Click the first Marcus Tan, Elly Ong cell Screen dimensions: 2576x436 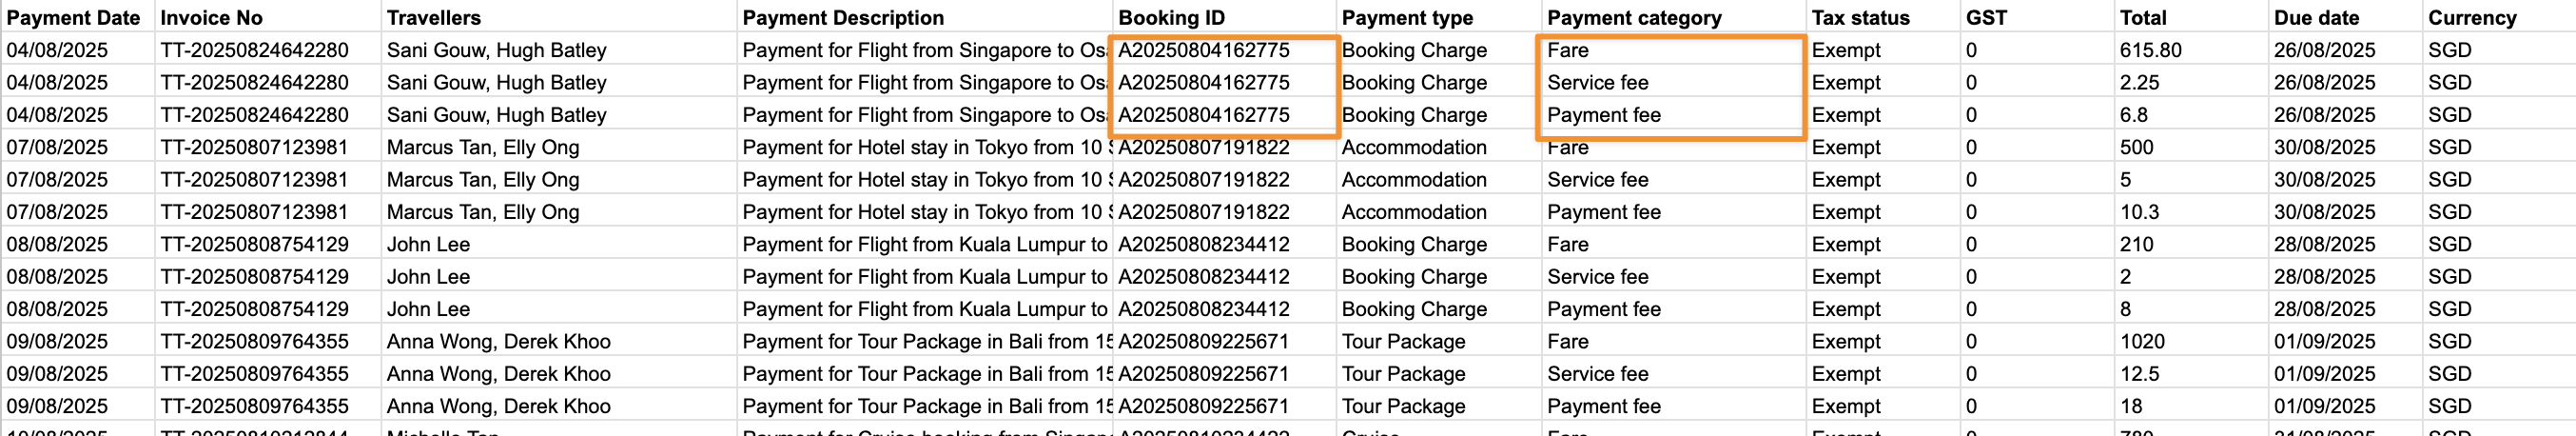coord(558,147)
